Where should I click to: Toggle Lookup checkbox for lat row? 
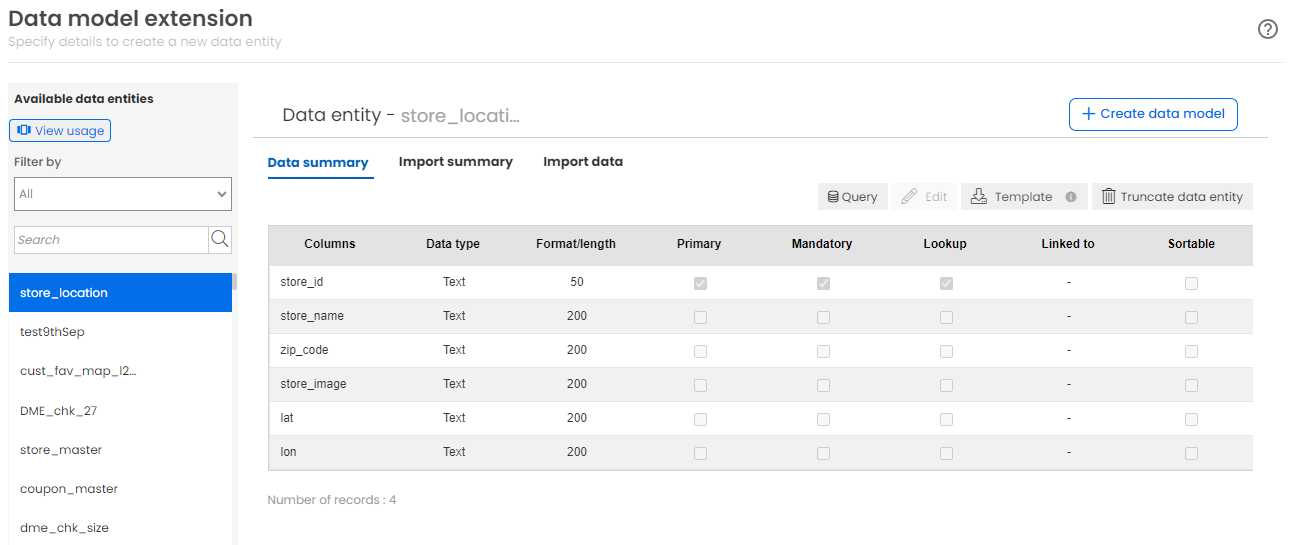click(946, 420)
